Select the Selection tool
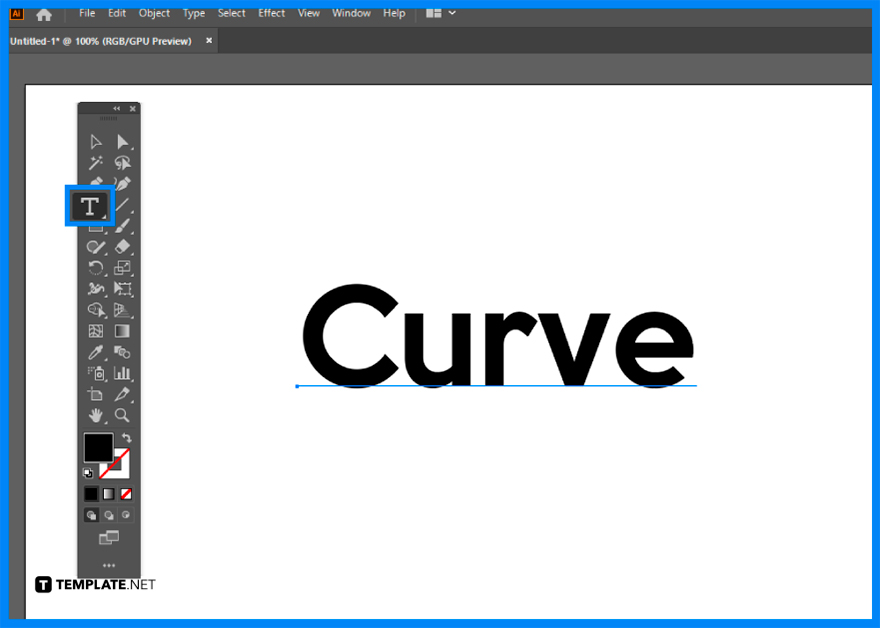 (x=95, y=140)
